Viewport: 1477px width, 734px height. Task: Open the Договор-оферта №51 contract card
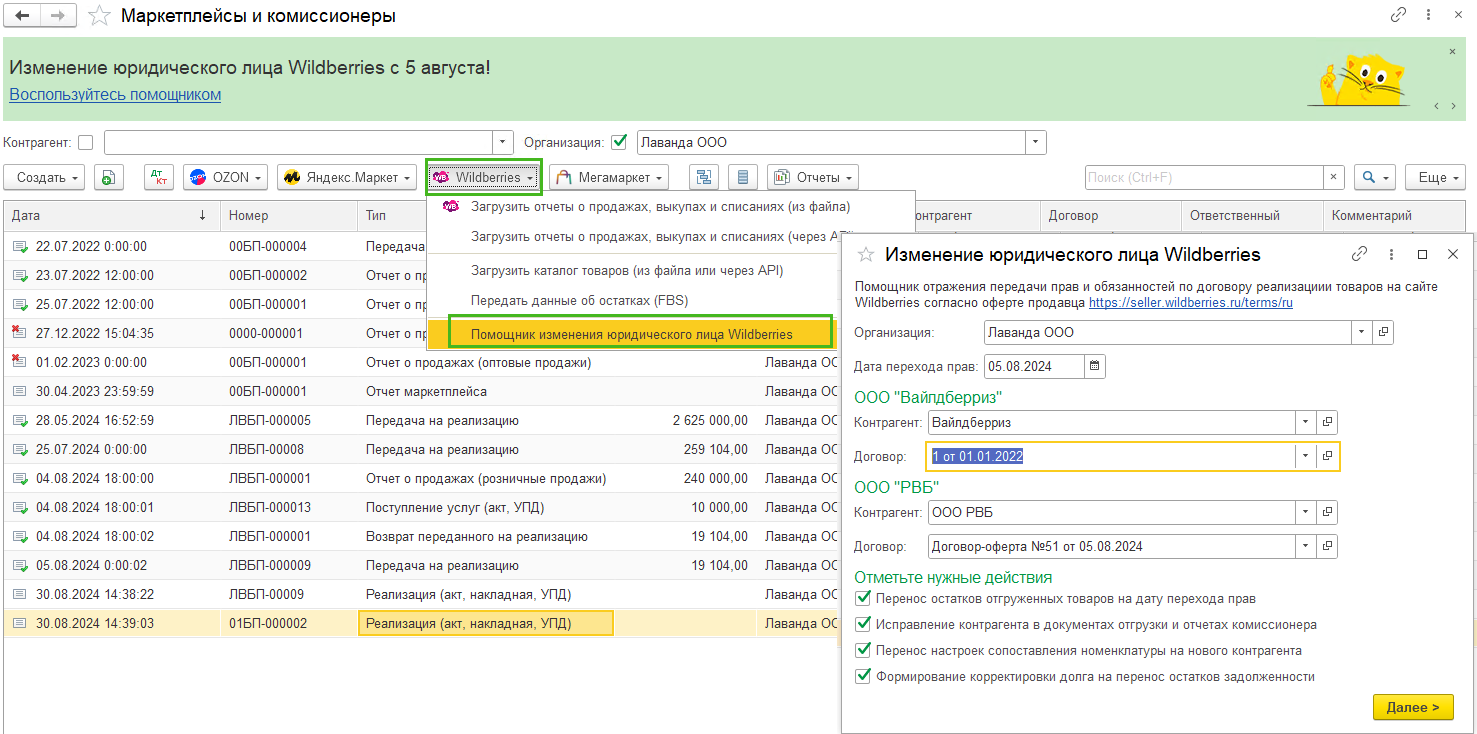click(x=1327, y=547)
